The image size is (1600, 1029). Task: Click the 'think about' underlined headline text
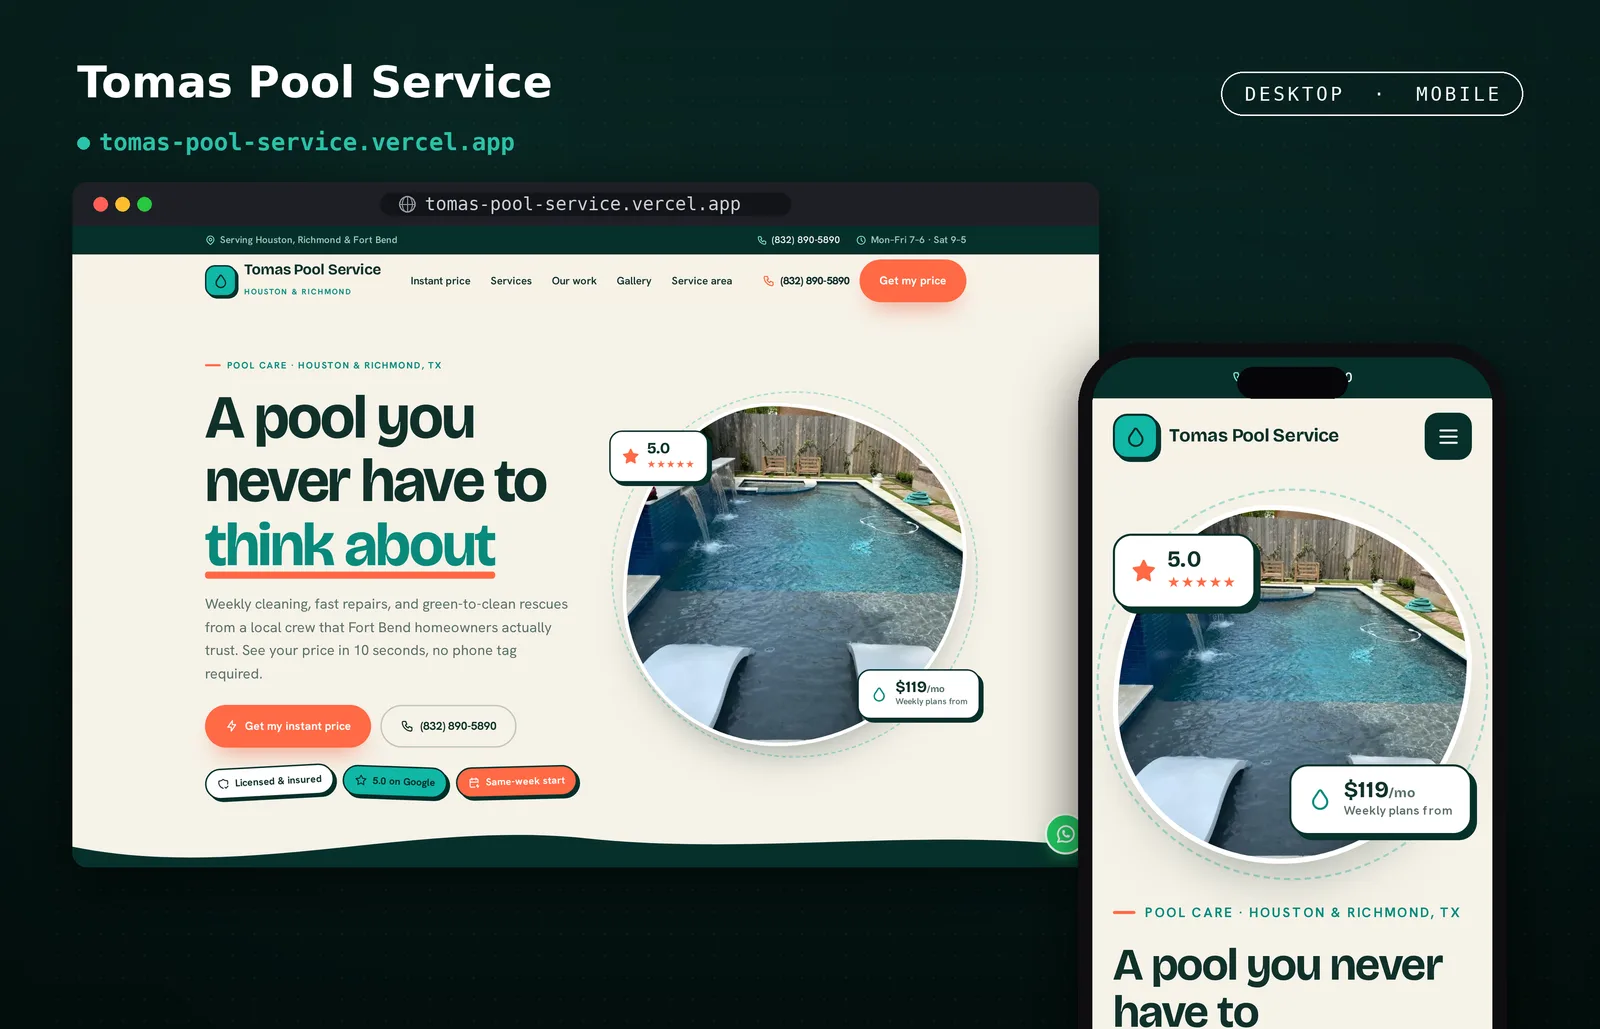point(350,546)
